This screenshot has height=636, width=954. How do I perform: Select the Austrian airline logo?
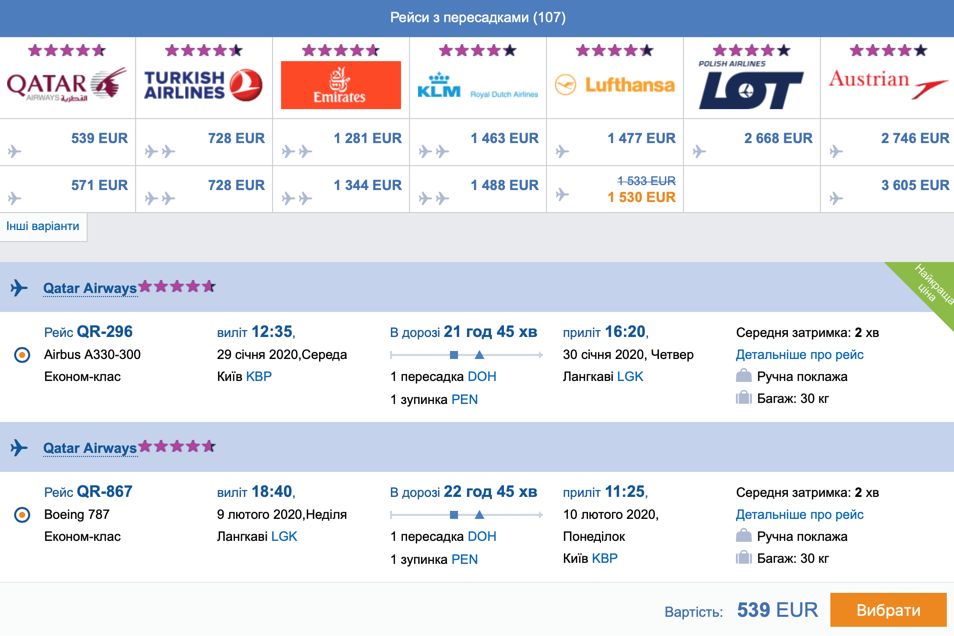(888, 85)
